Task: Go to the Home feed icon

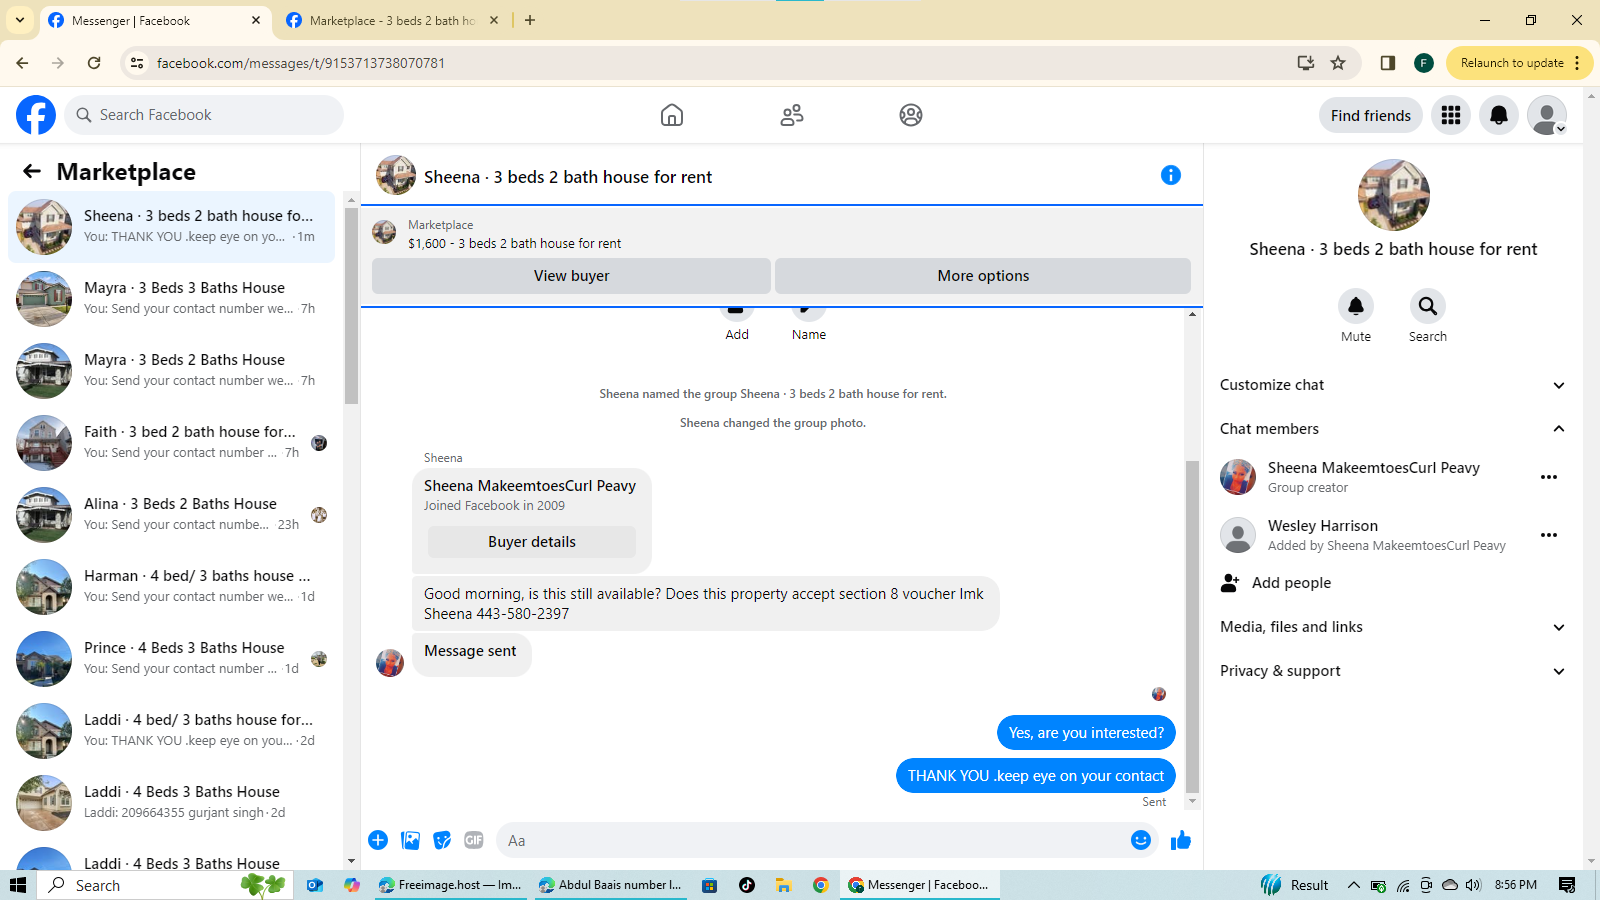Action: click(672, 115)
